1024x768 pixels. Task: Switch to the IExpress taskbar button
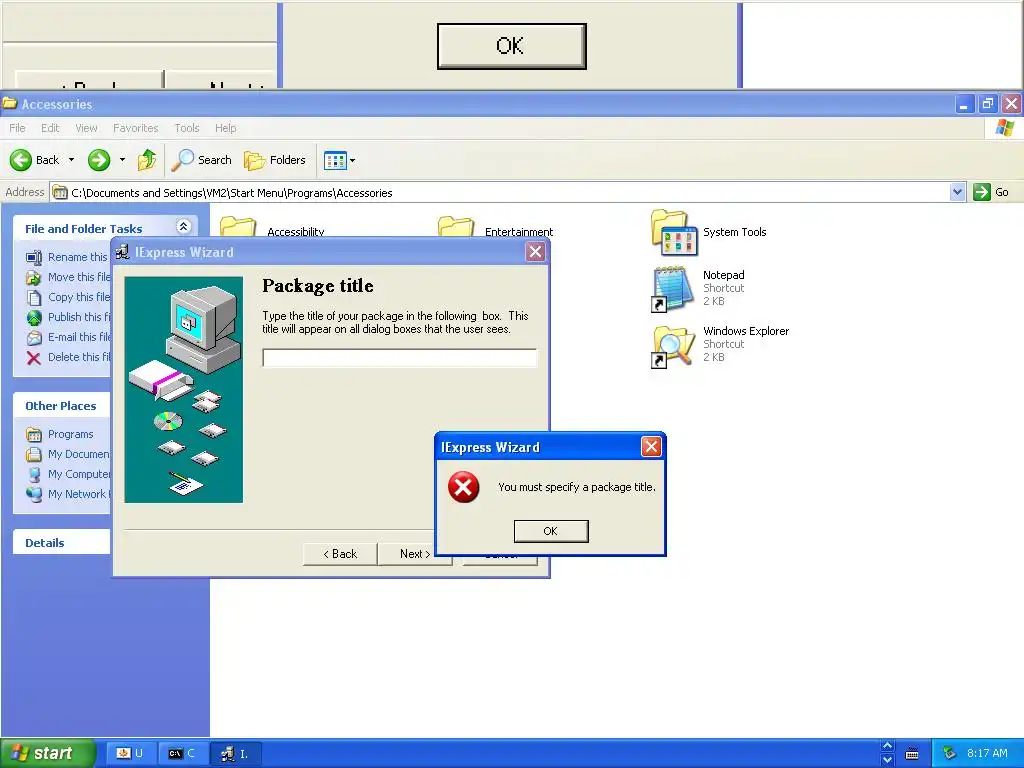click(x=235, y=754)
